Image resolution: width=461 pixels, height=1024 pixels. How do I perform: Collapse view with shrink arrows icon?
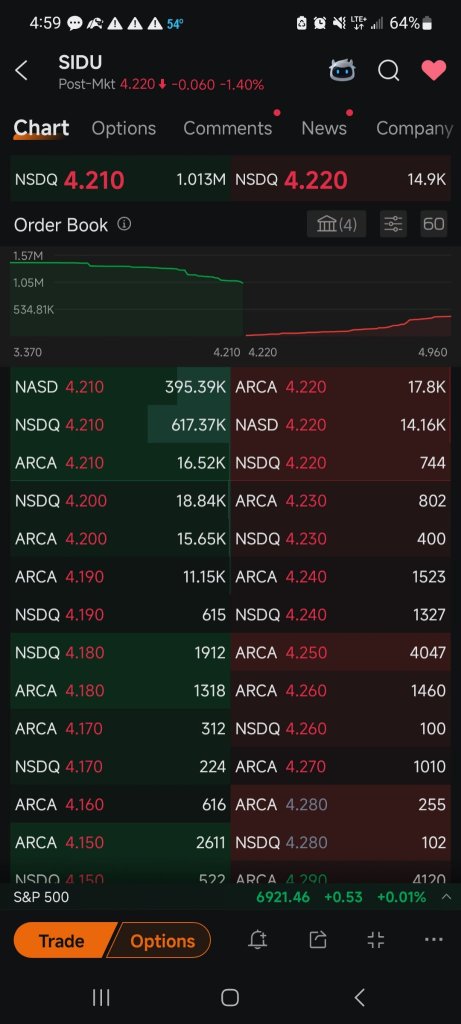coord(375,940)
